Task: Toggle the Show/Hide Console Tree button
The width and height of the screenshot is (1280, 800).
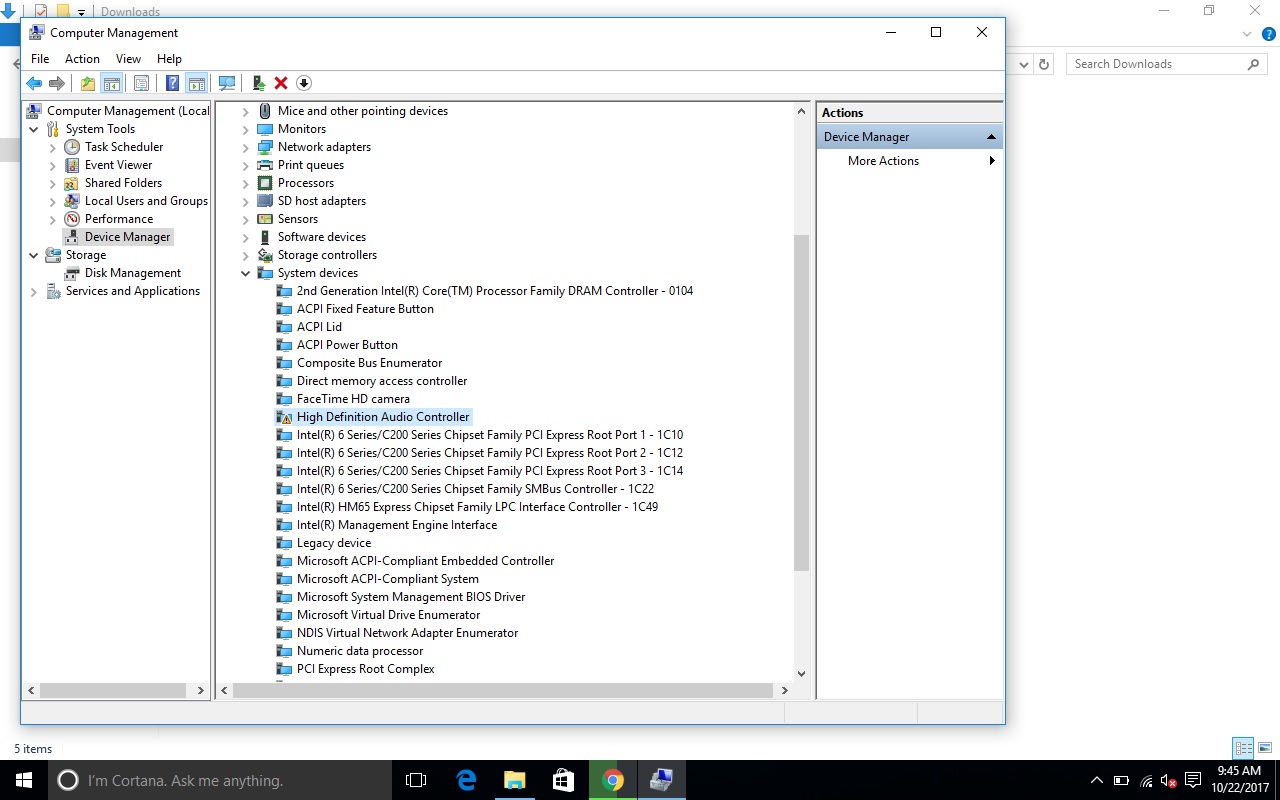Action: click(x=112, y=84)
